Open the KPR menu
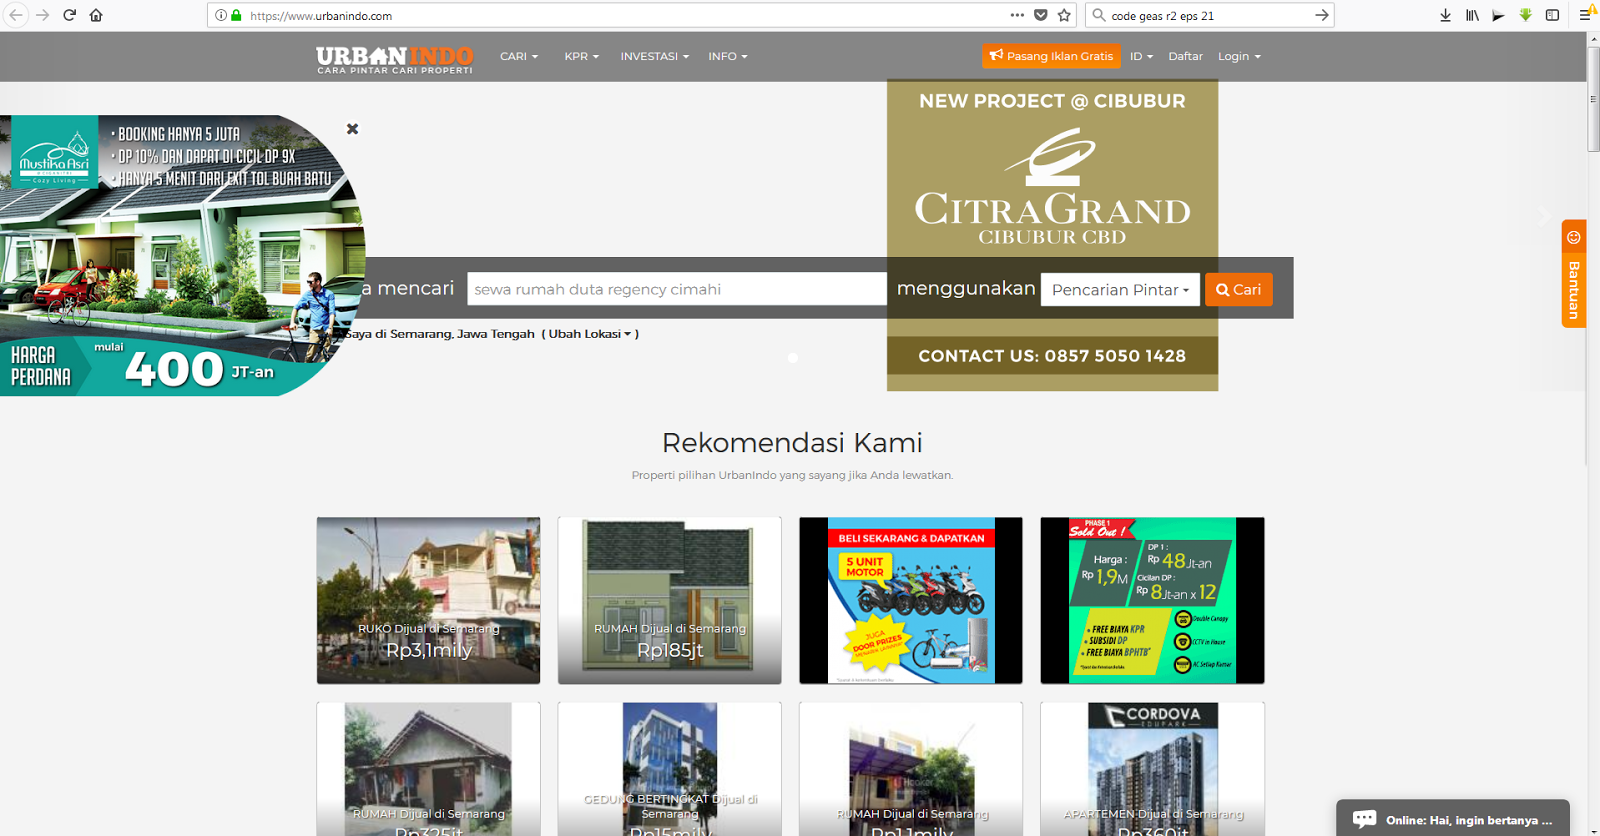The height and width of the screenshot is (836, 1600). pyautogui.click(x=581, y=56)
